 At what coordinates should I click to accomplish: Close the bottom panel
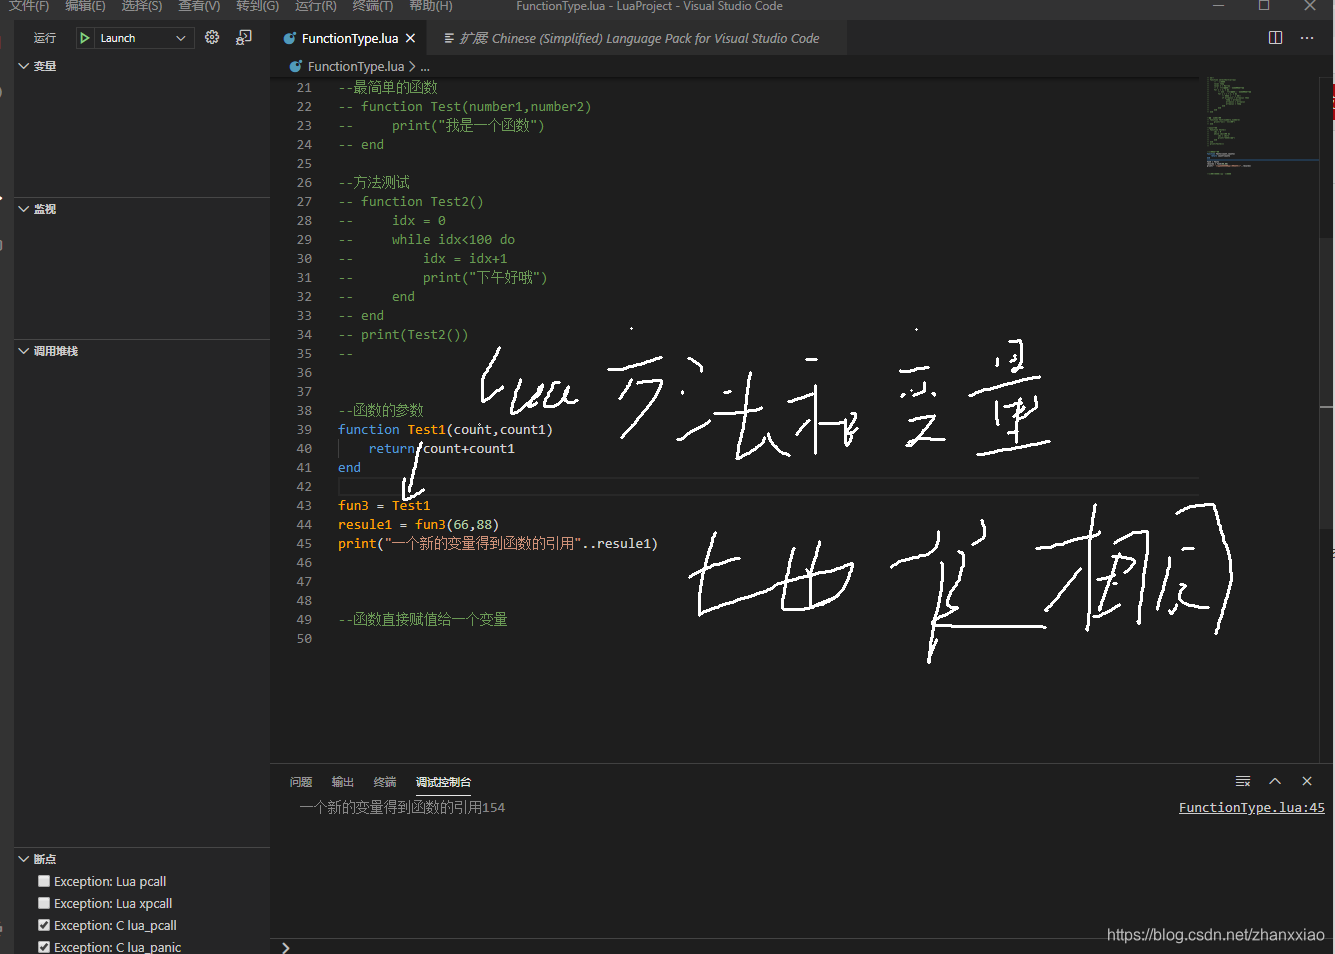[1307, 781]
